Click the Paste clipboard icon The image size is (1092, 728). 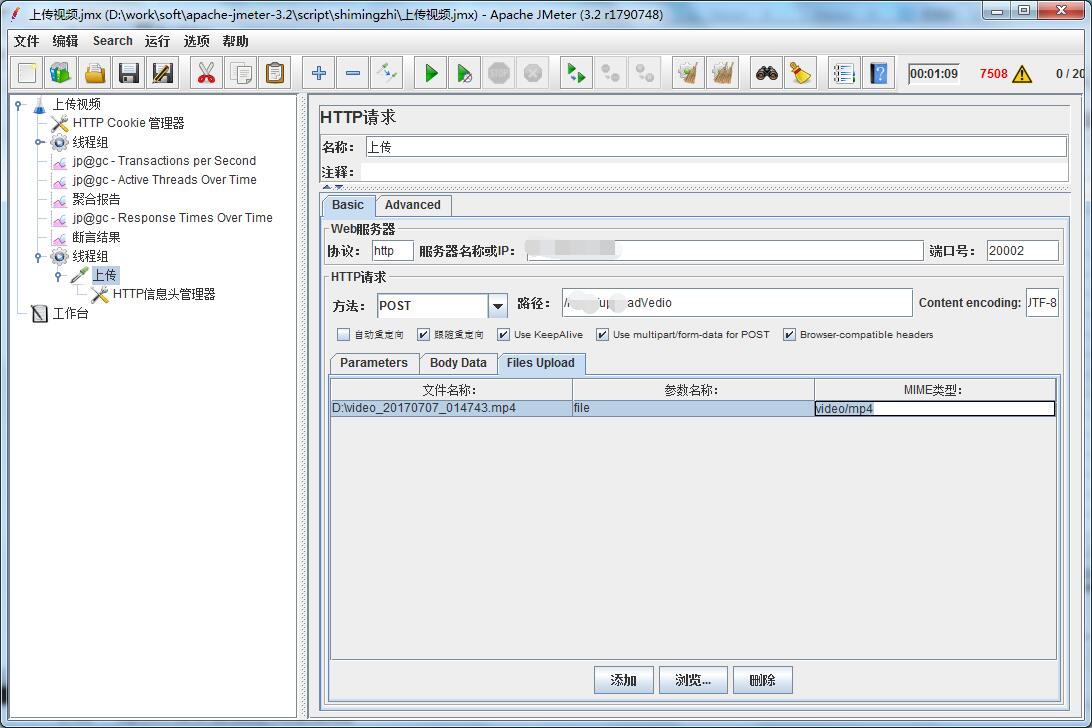[x=275, y=73]
